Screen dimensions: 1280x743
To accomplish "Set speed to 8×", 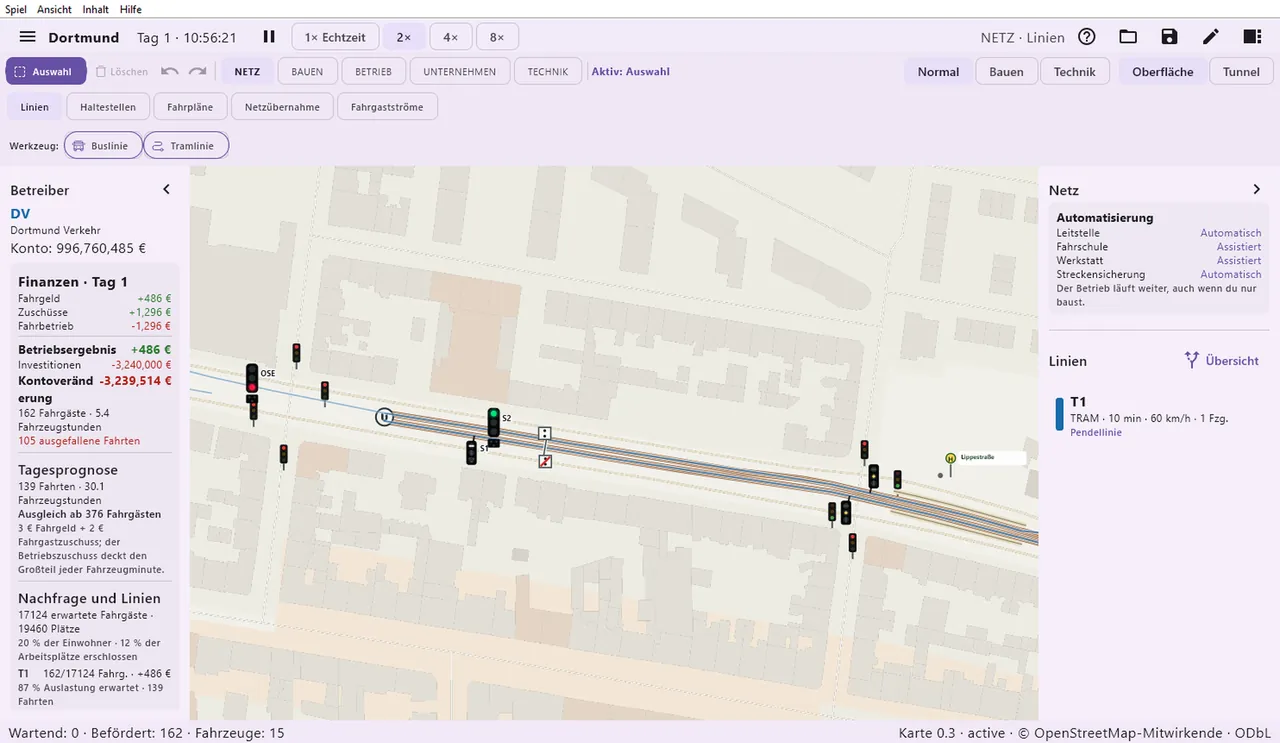I will tap(497, 37).
